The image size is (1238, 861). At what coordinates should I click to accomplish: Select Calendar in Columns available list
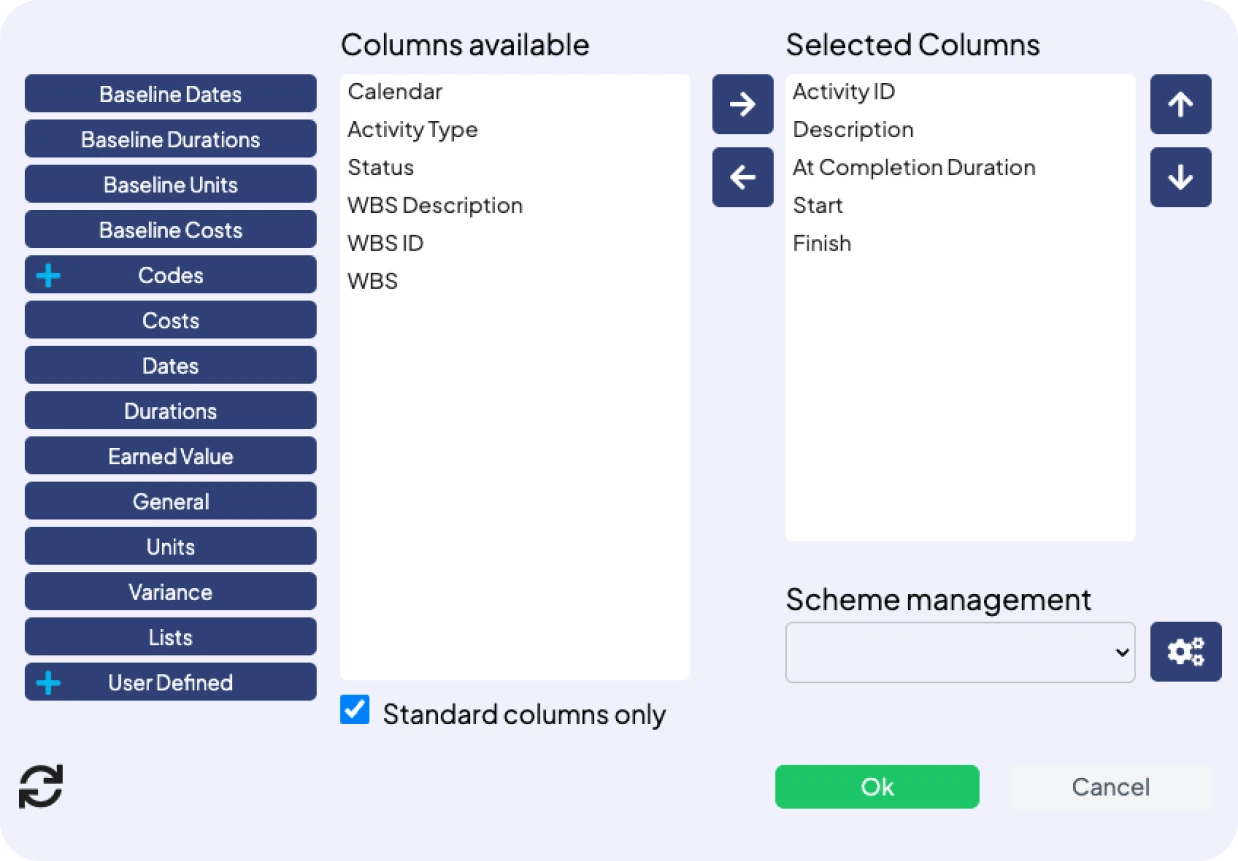tap(395, 91)
